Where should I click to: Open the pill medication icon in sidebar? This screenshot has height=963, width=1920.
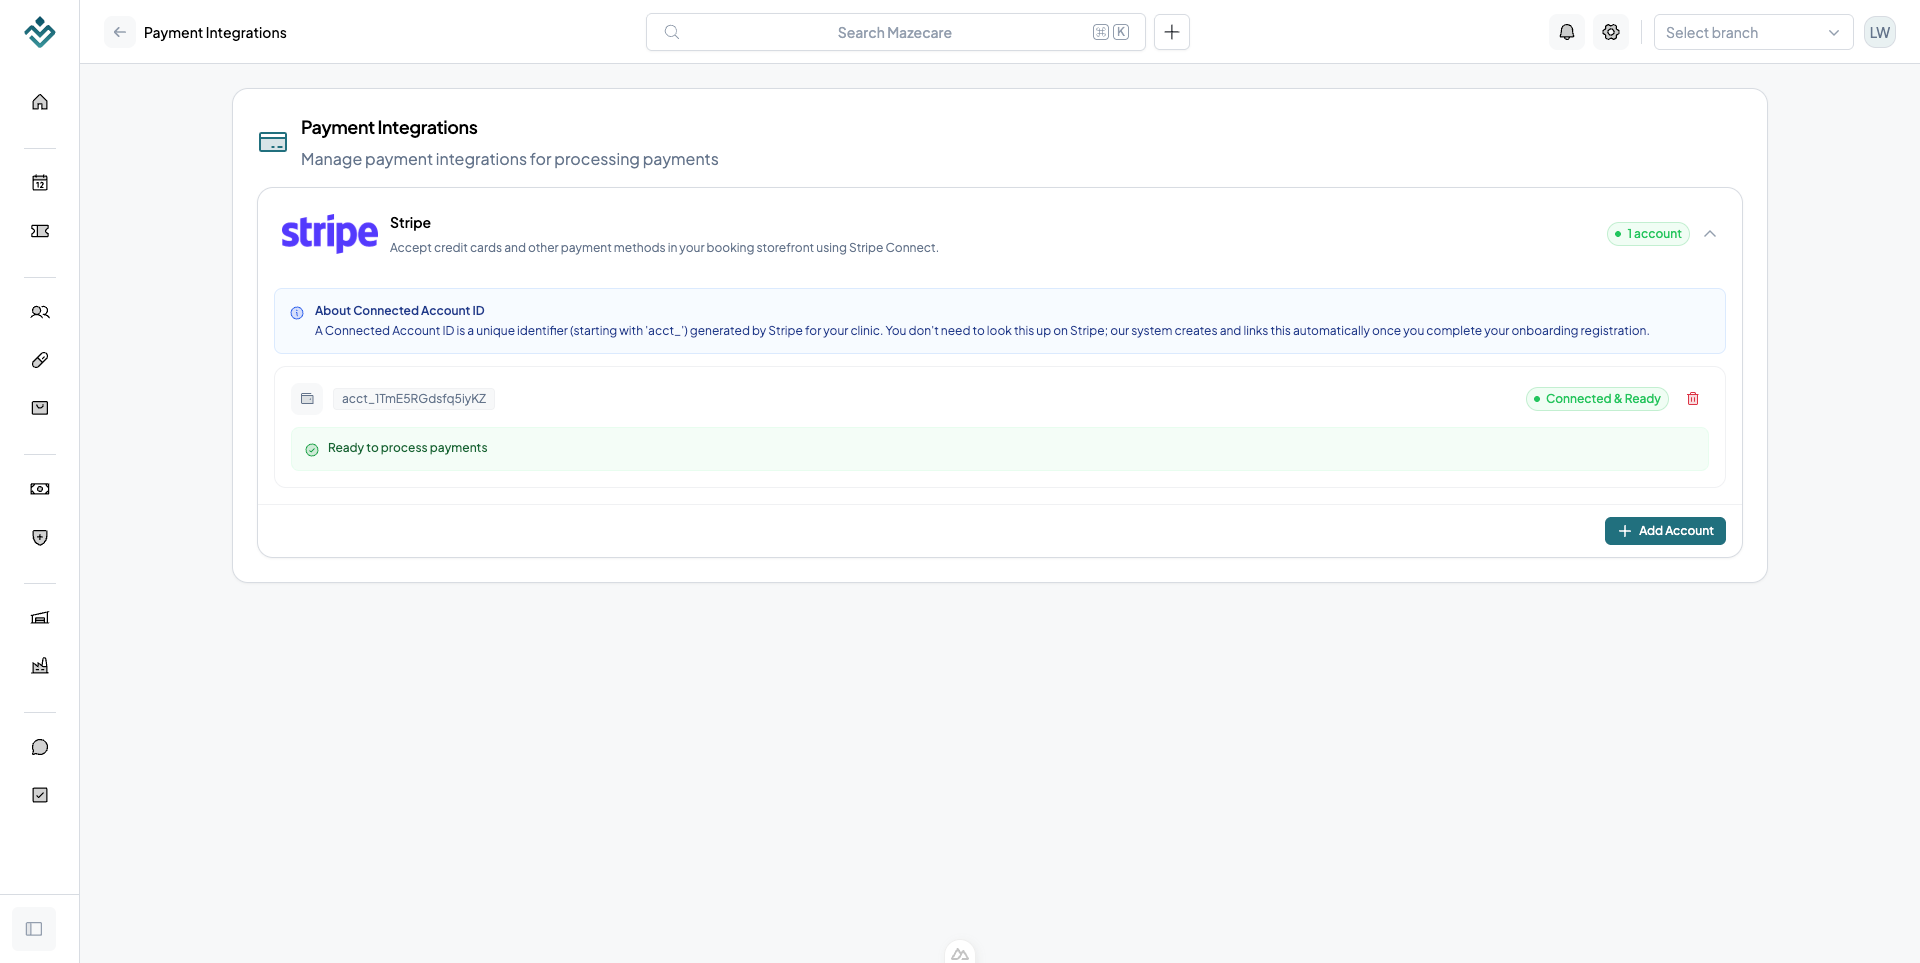click(40, 360)
